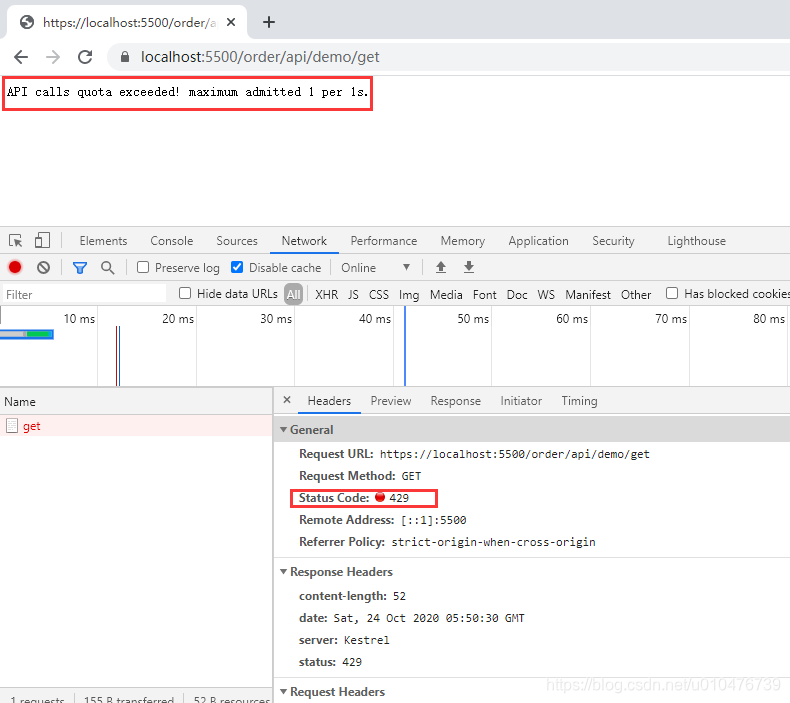Select the get request row

pos(136,426)
